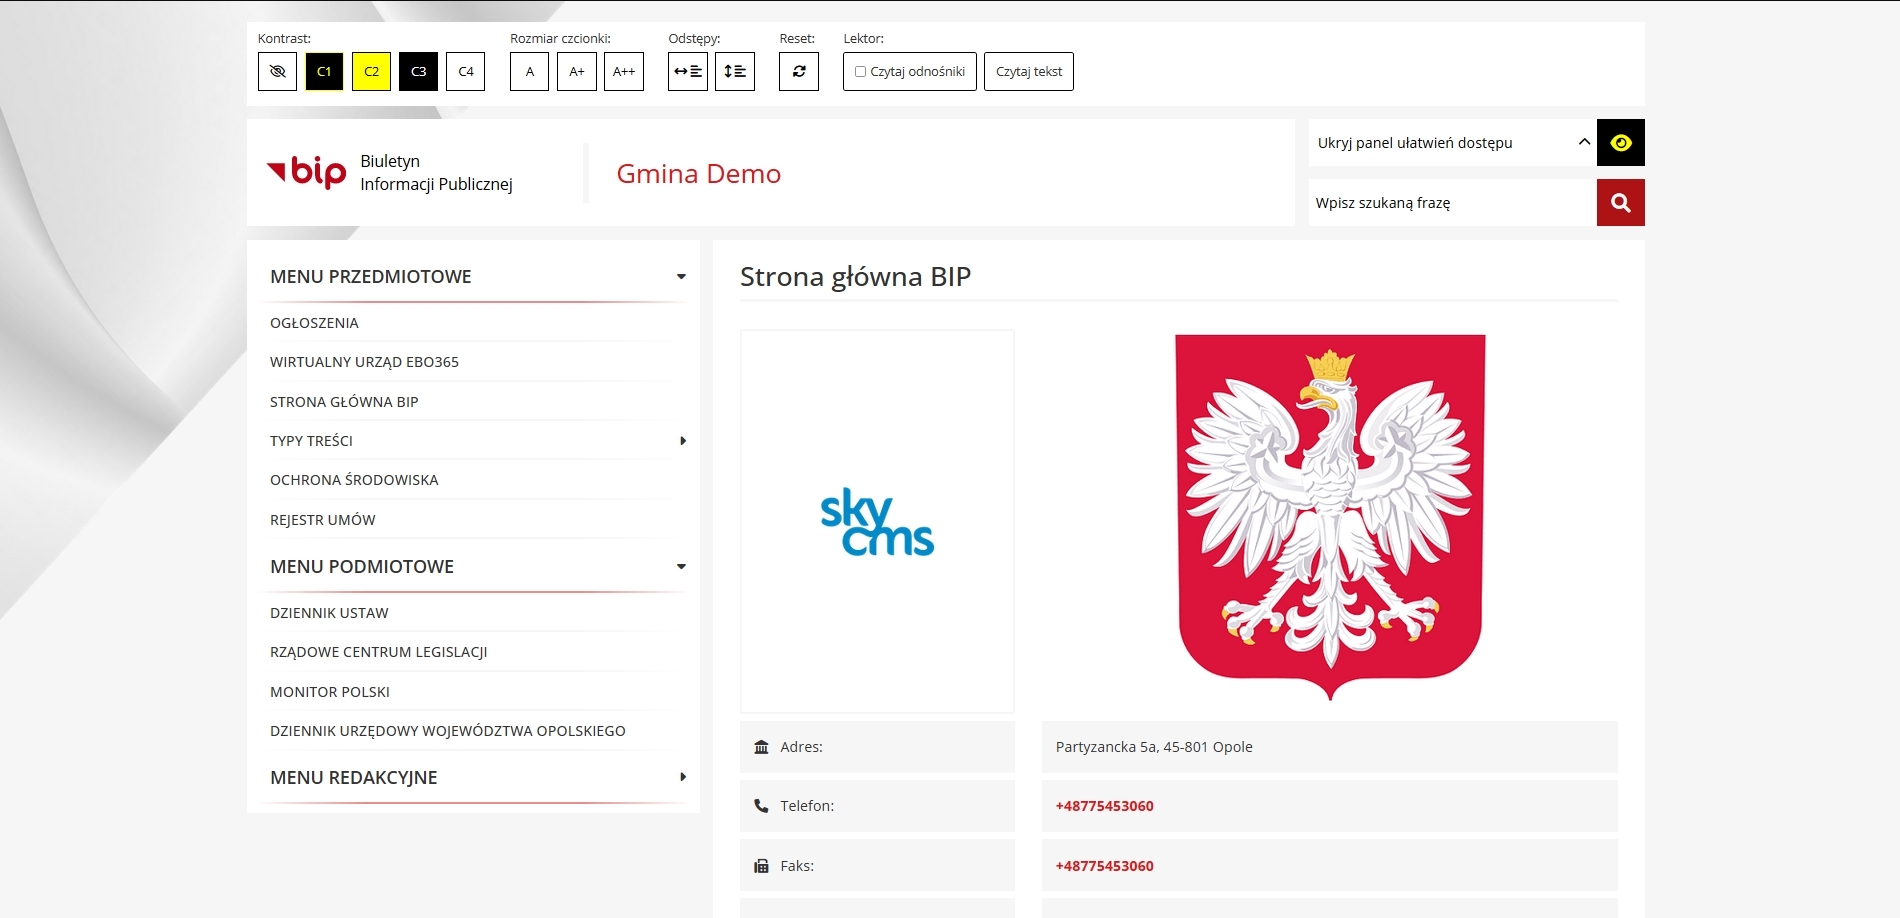1900x918 pixels.
Task: Toggle accessibility panel yellow eye icon
Action: (x=1621, y=142)
